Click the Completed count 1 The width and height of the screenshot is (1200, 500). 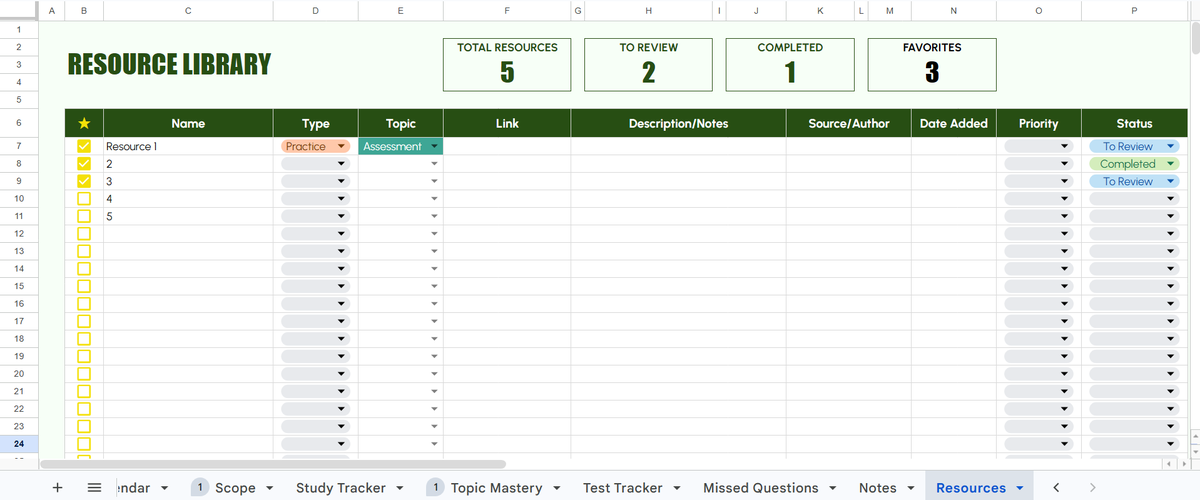click(790, 73)
